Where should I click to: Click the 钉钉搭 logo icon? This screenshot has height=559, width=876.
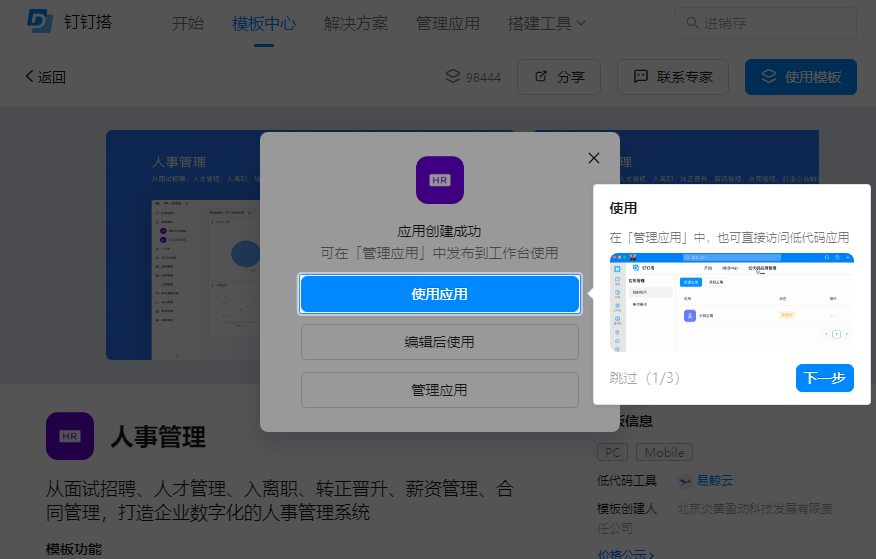pyautogui.click(x=41, y=22)
